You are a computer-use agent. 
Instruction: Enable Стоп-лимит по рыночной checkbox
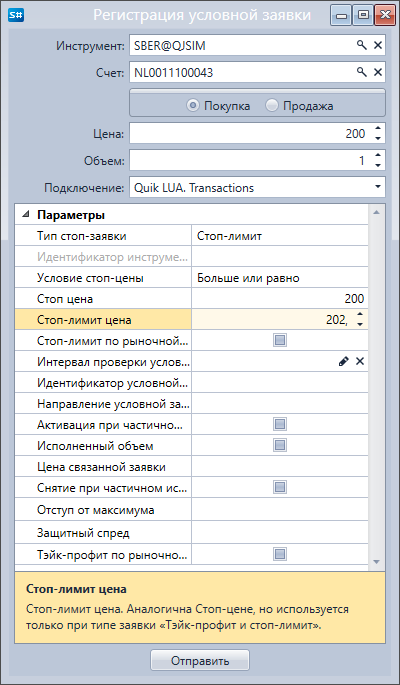tap(279, 340)
